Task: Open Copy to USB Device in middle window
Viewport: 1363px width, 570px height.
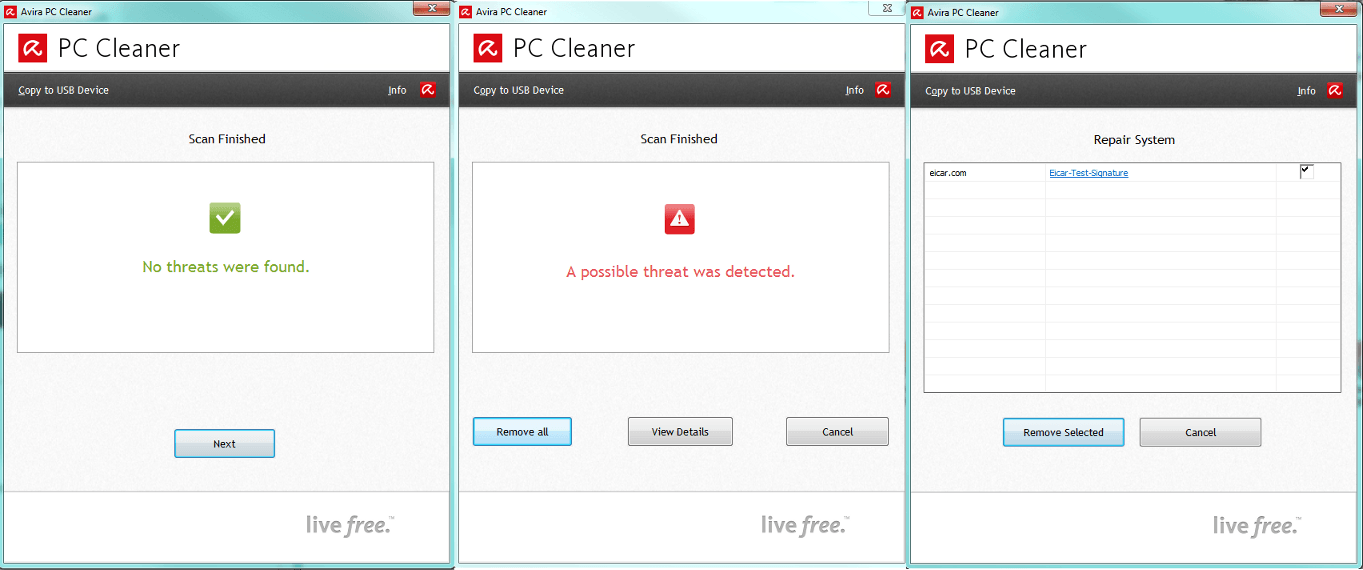Action: point(518,90)
